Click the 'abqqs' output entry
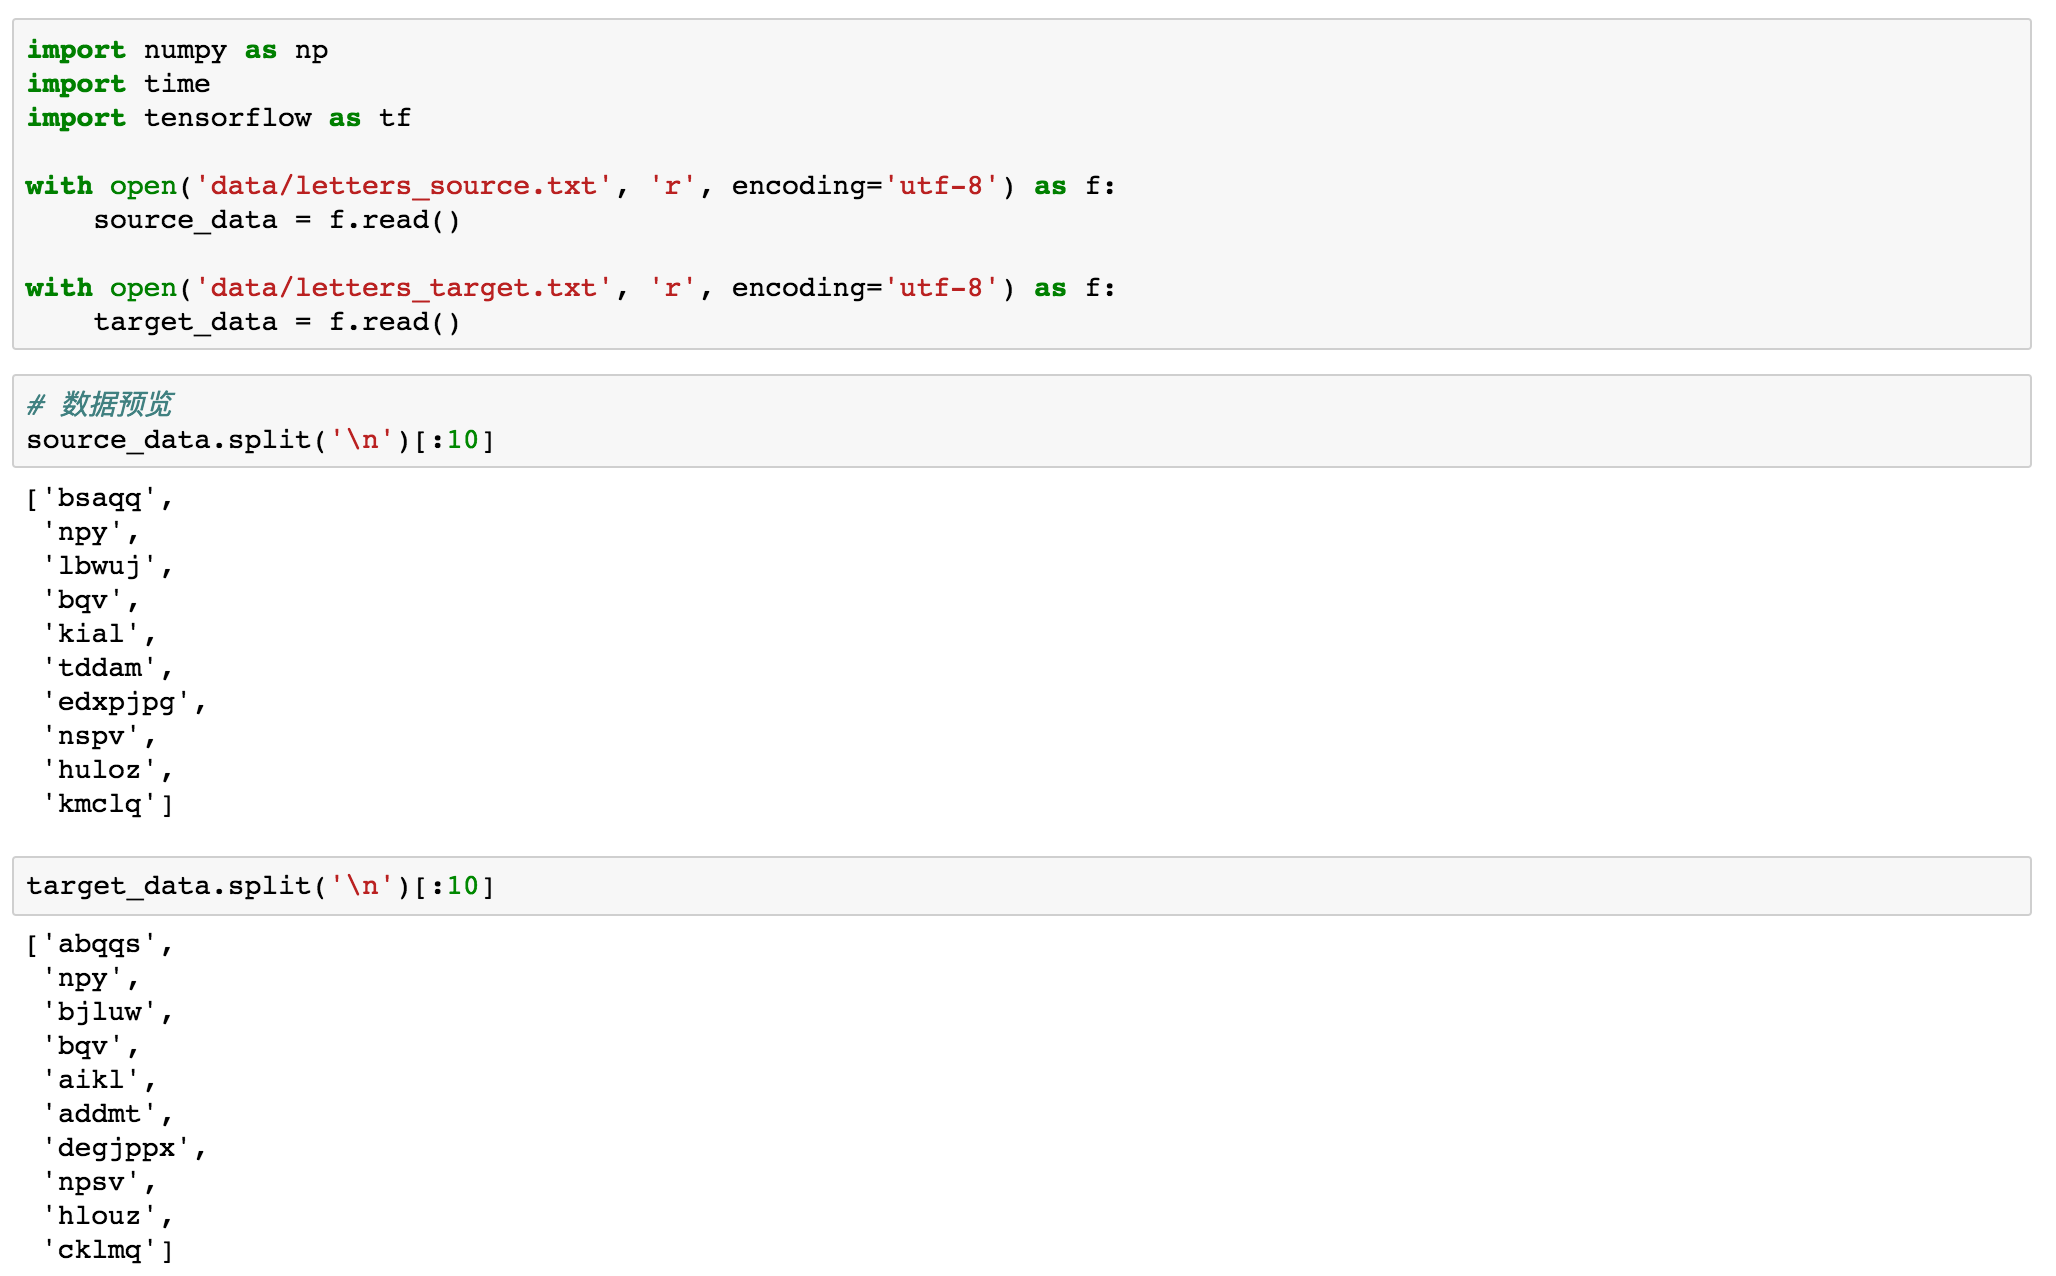Image resolution: width=2056 pixels, height=1276 pixels. click(x=99, y=944)
